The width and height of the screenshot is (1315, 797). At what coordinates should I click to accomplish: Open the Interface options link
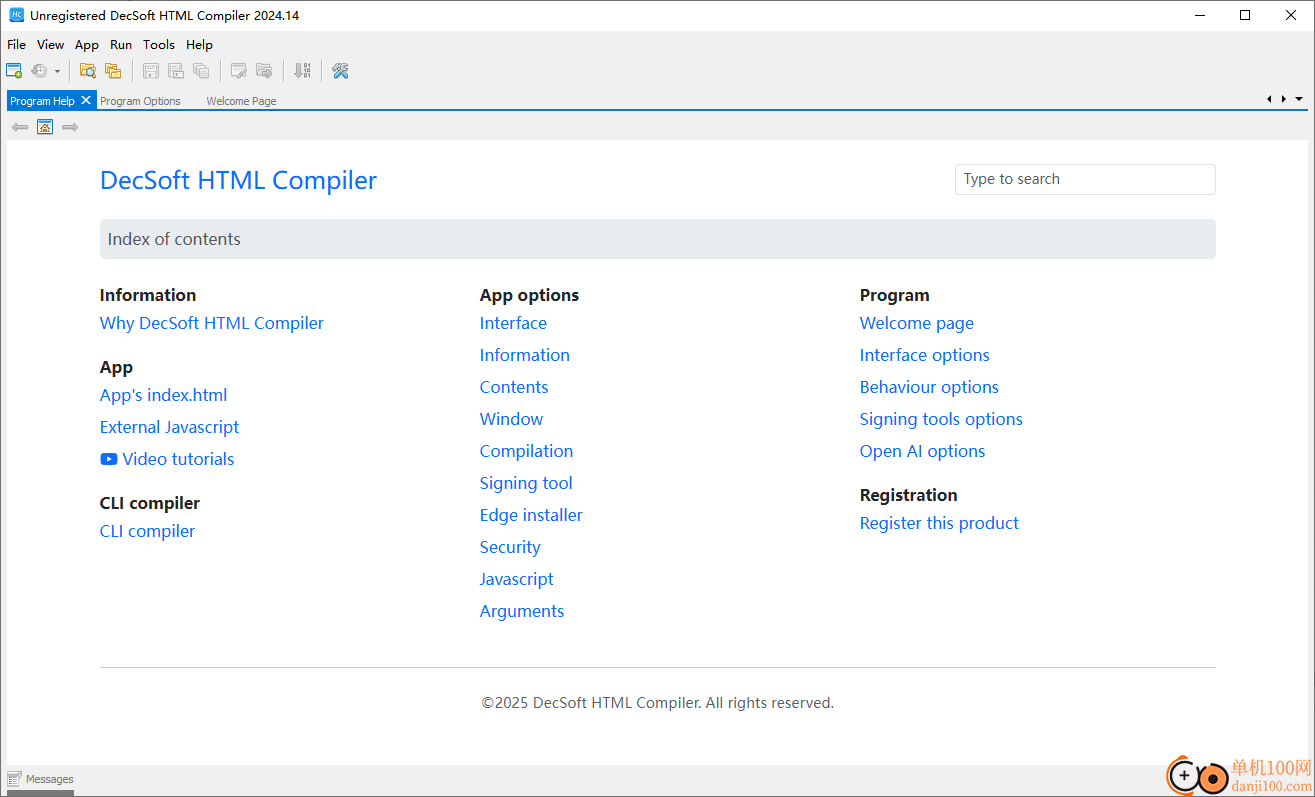click(925, 355)
